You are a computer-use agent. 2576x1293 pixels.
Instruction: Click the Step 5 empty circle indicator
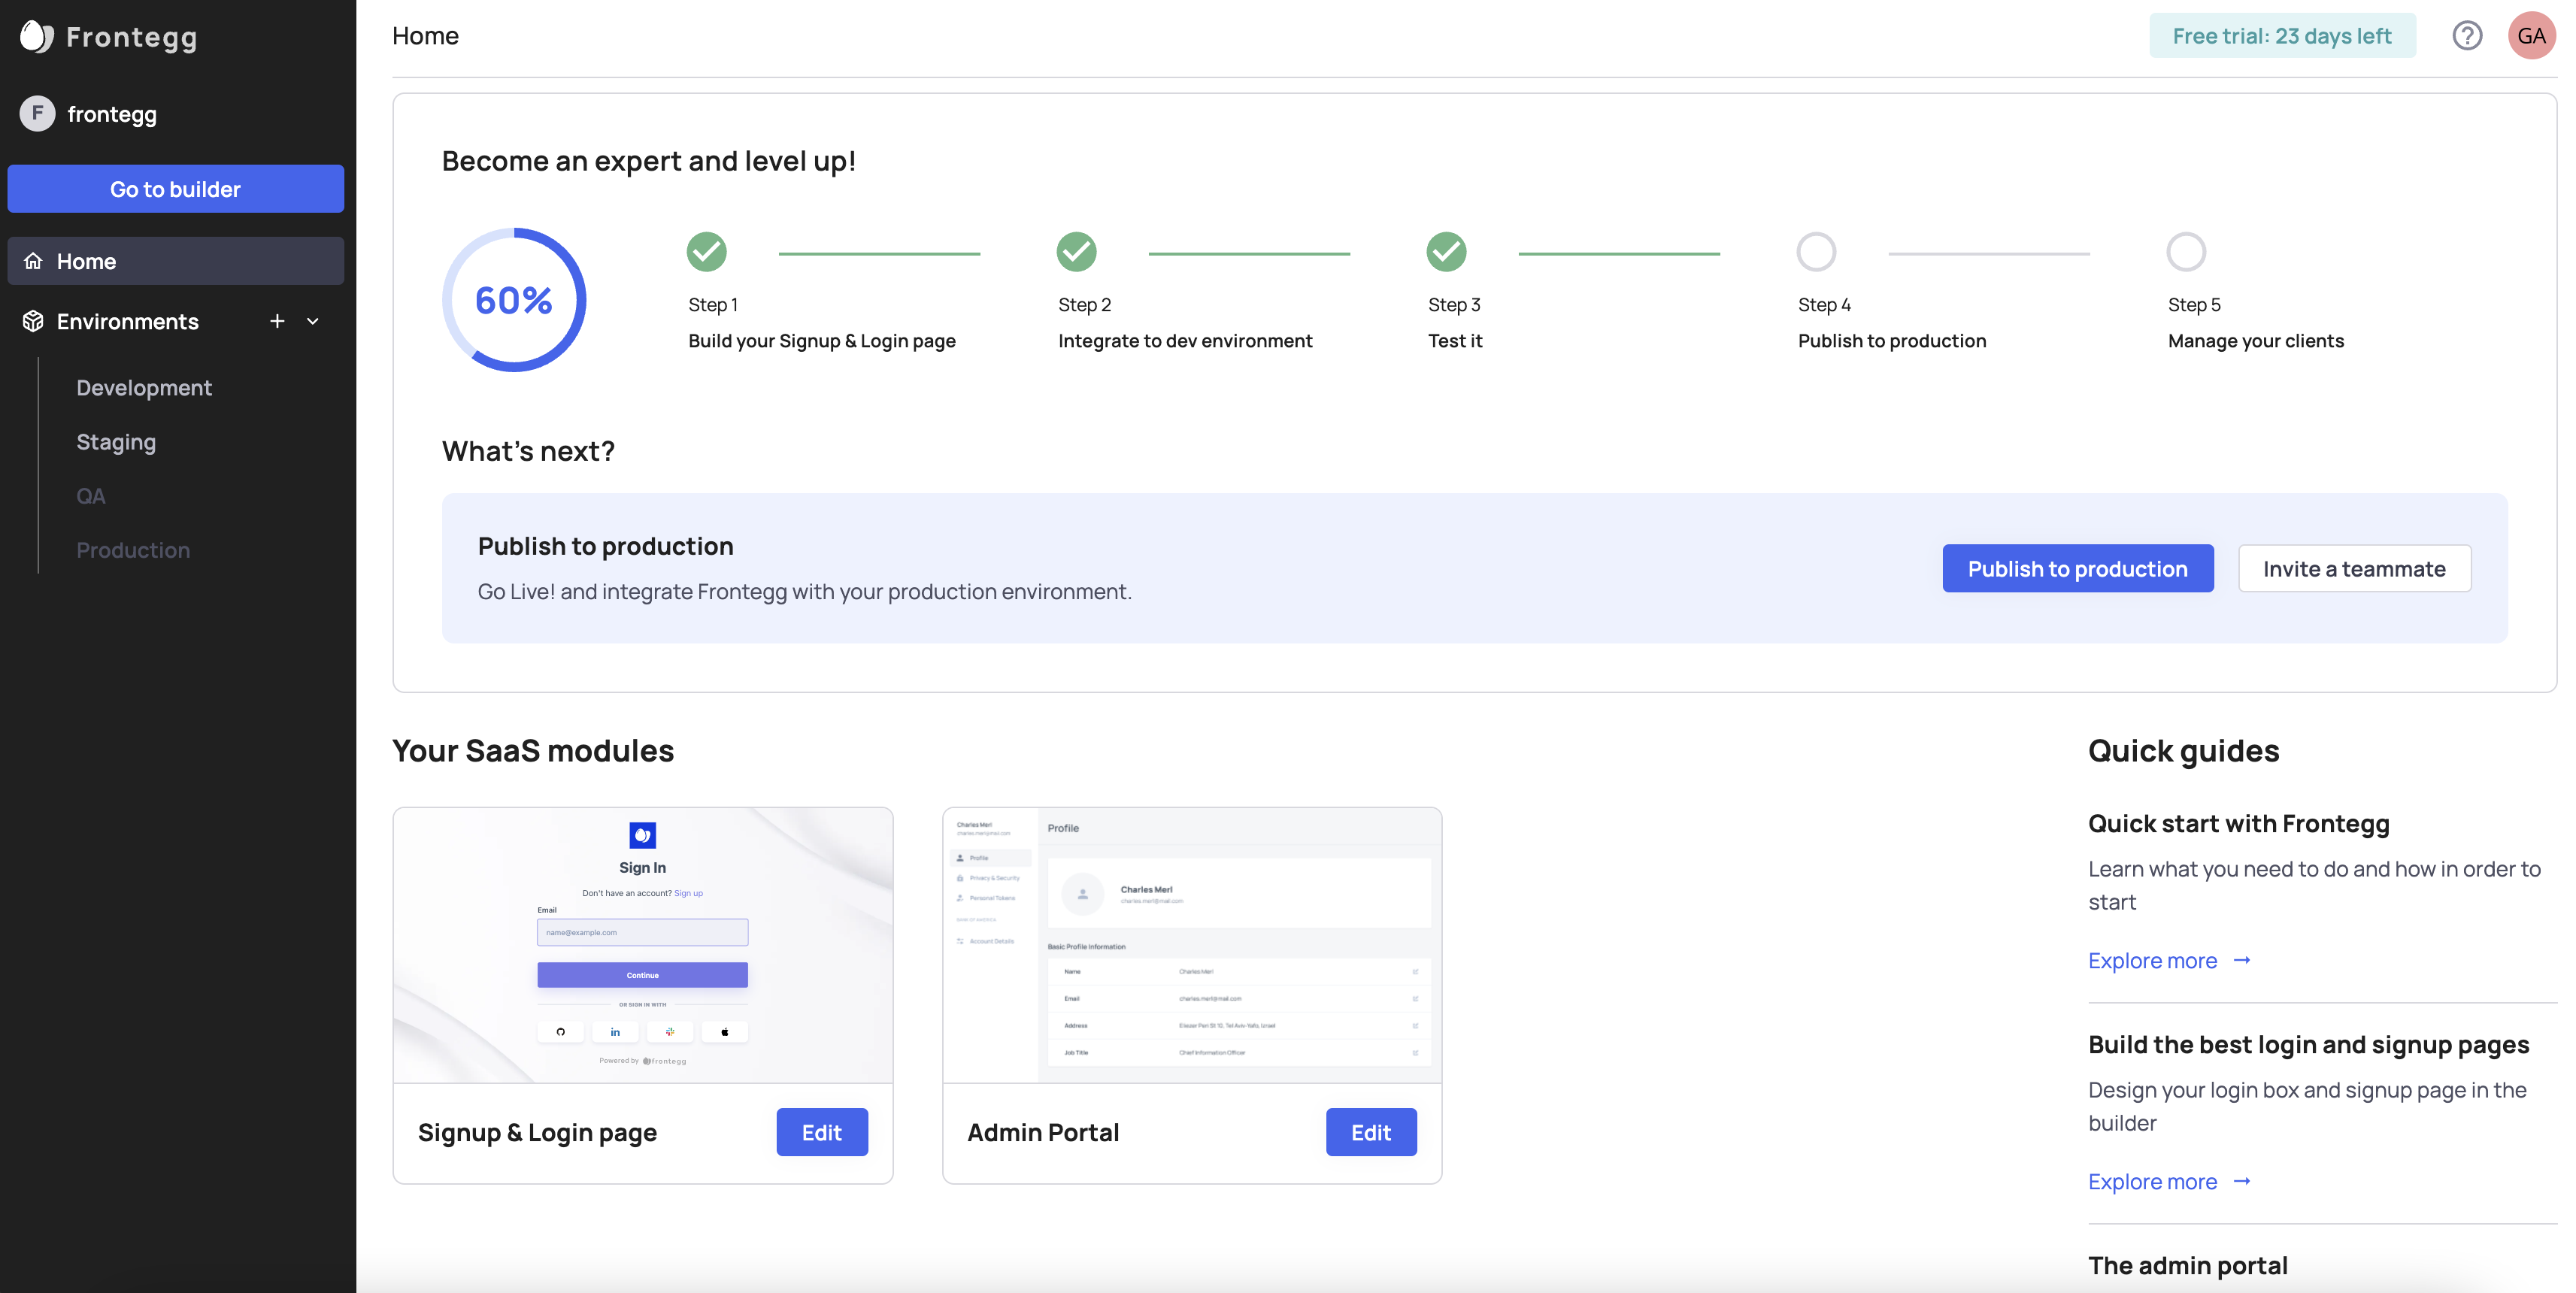click(x=2186, y=252)
